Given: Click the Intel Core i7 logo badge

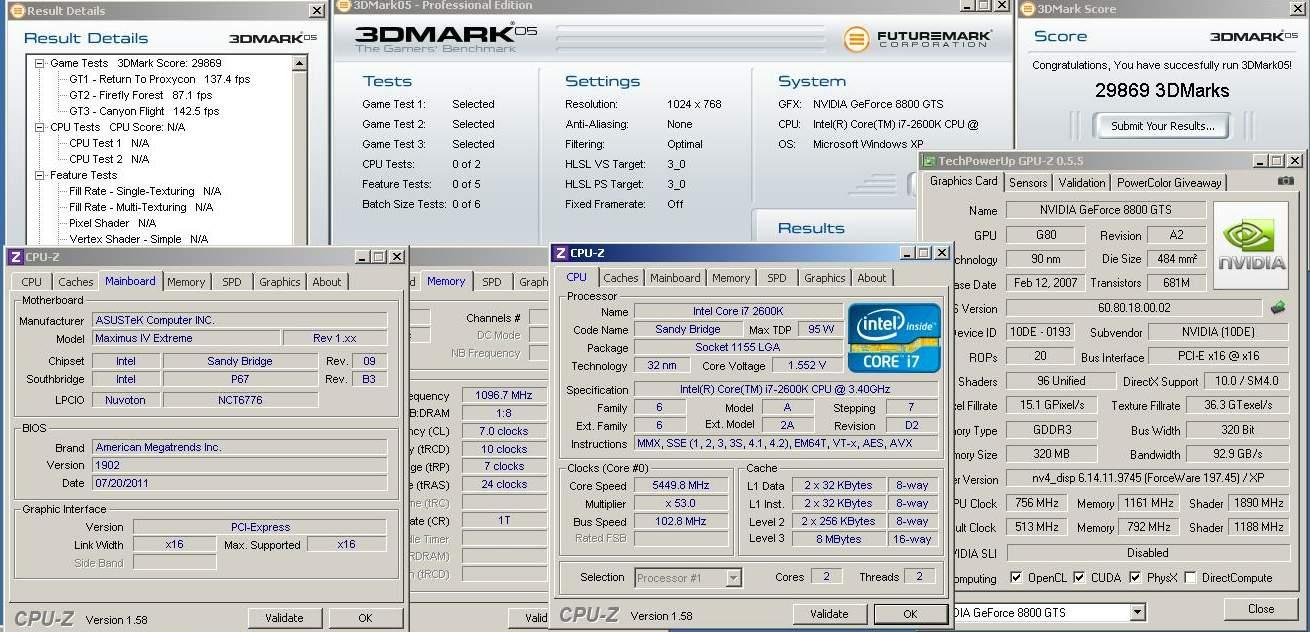Looking at the screenshot, I should click(x=894, y=337).
